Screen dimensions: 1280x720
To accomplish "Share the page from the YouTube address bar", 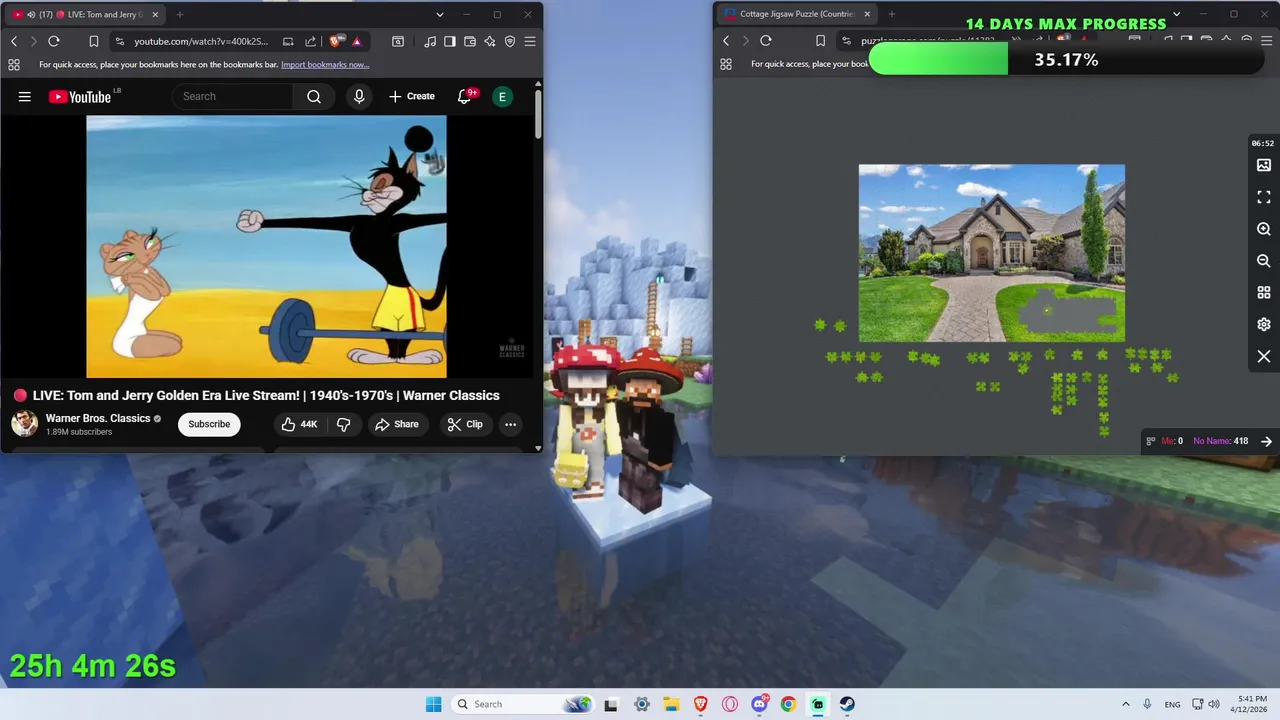I will coord(310,41).
